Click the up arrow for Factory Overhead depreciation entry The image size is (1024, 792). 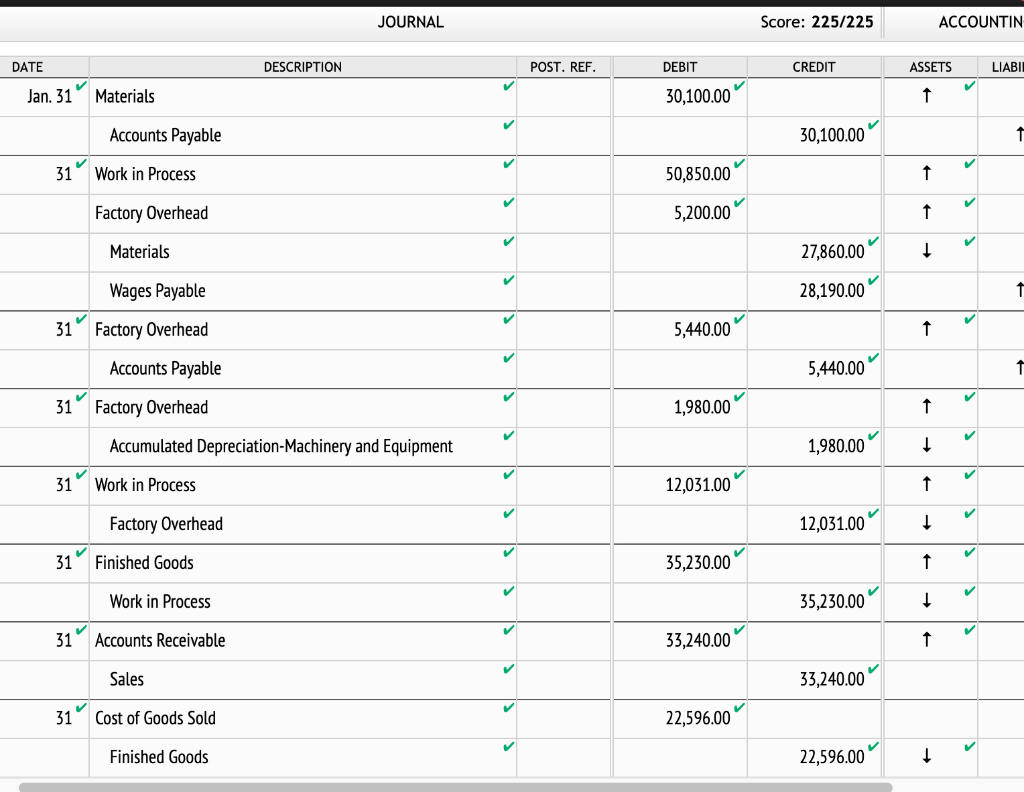coord(928,407)
